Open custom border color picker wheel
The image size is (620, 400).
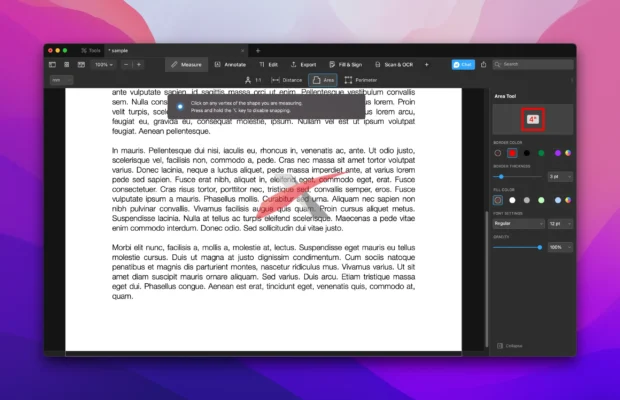tap(568, 153)
